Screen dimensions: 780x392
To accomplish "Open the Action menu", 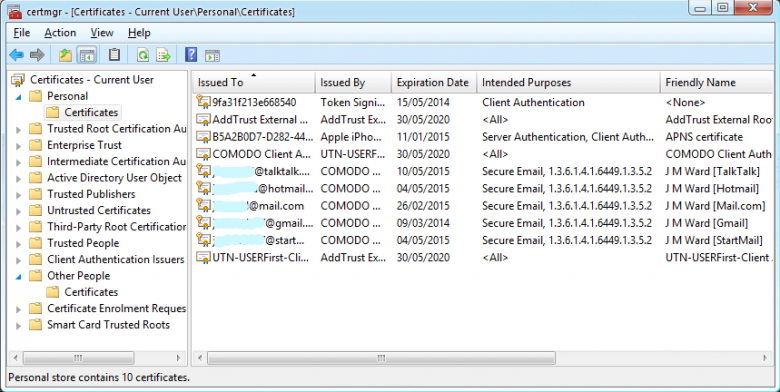I will (x=60, y=33).
